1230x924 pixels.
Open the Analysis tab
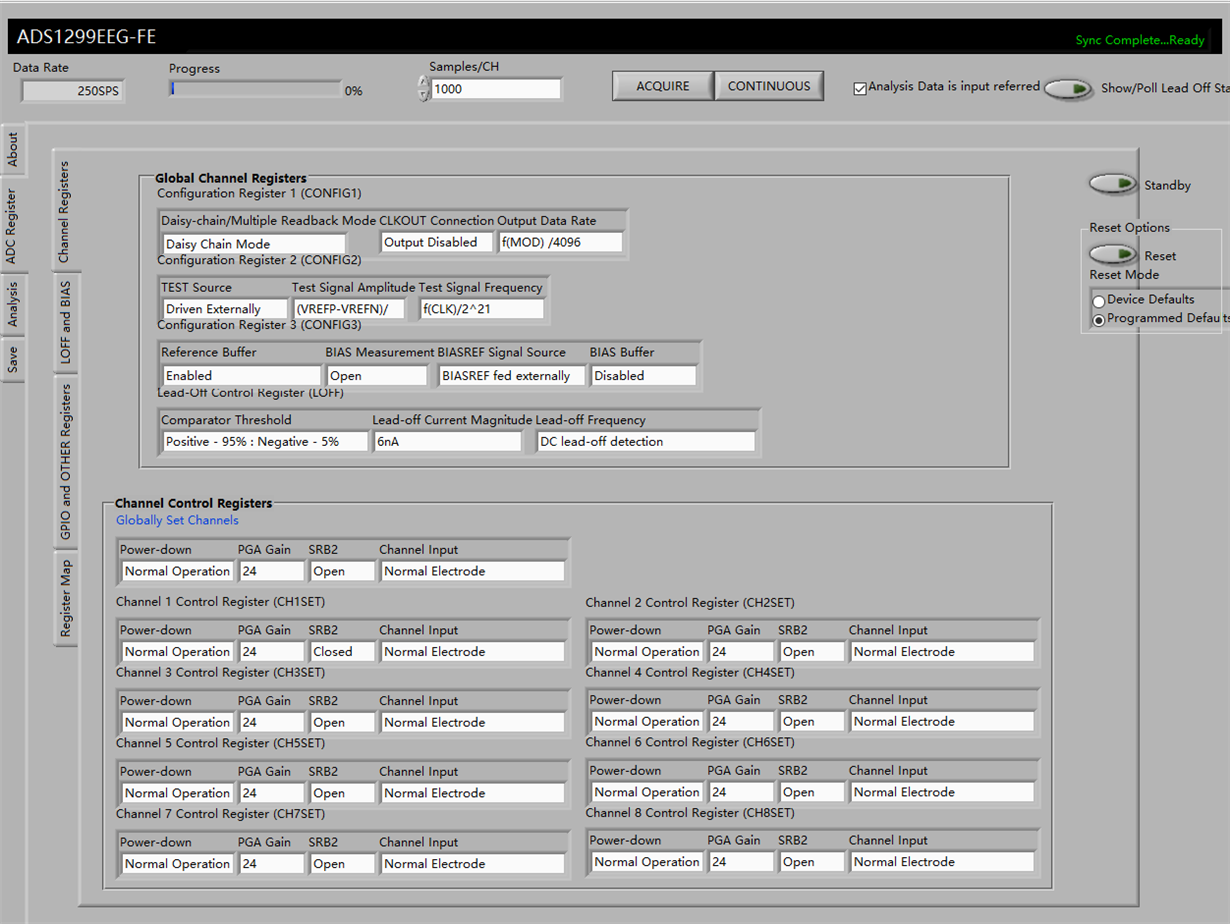click(12, 305)
